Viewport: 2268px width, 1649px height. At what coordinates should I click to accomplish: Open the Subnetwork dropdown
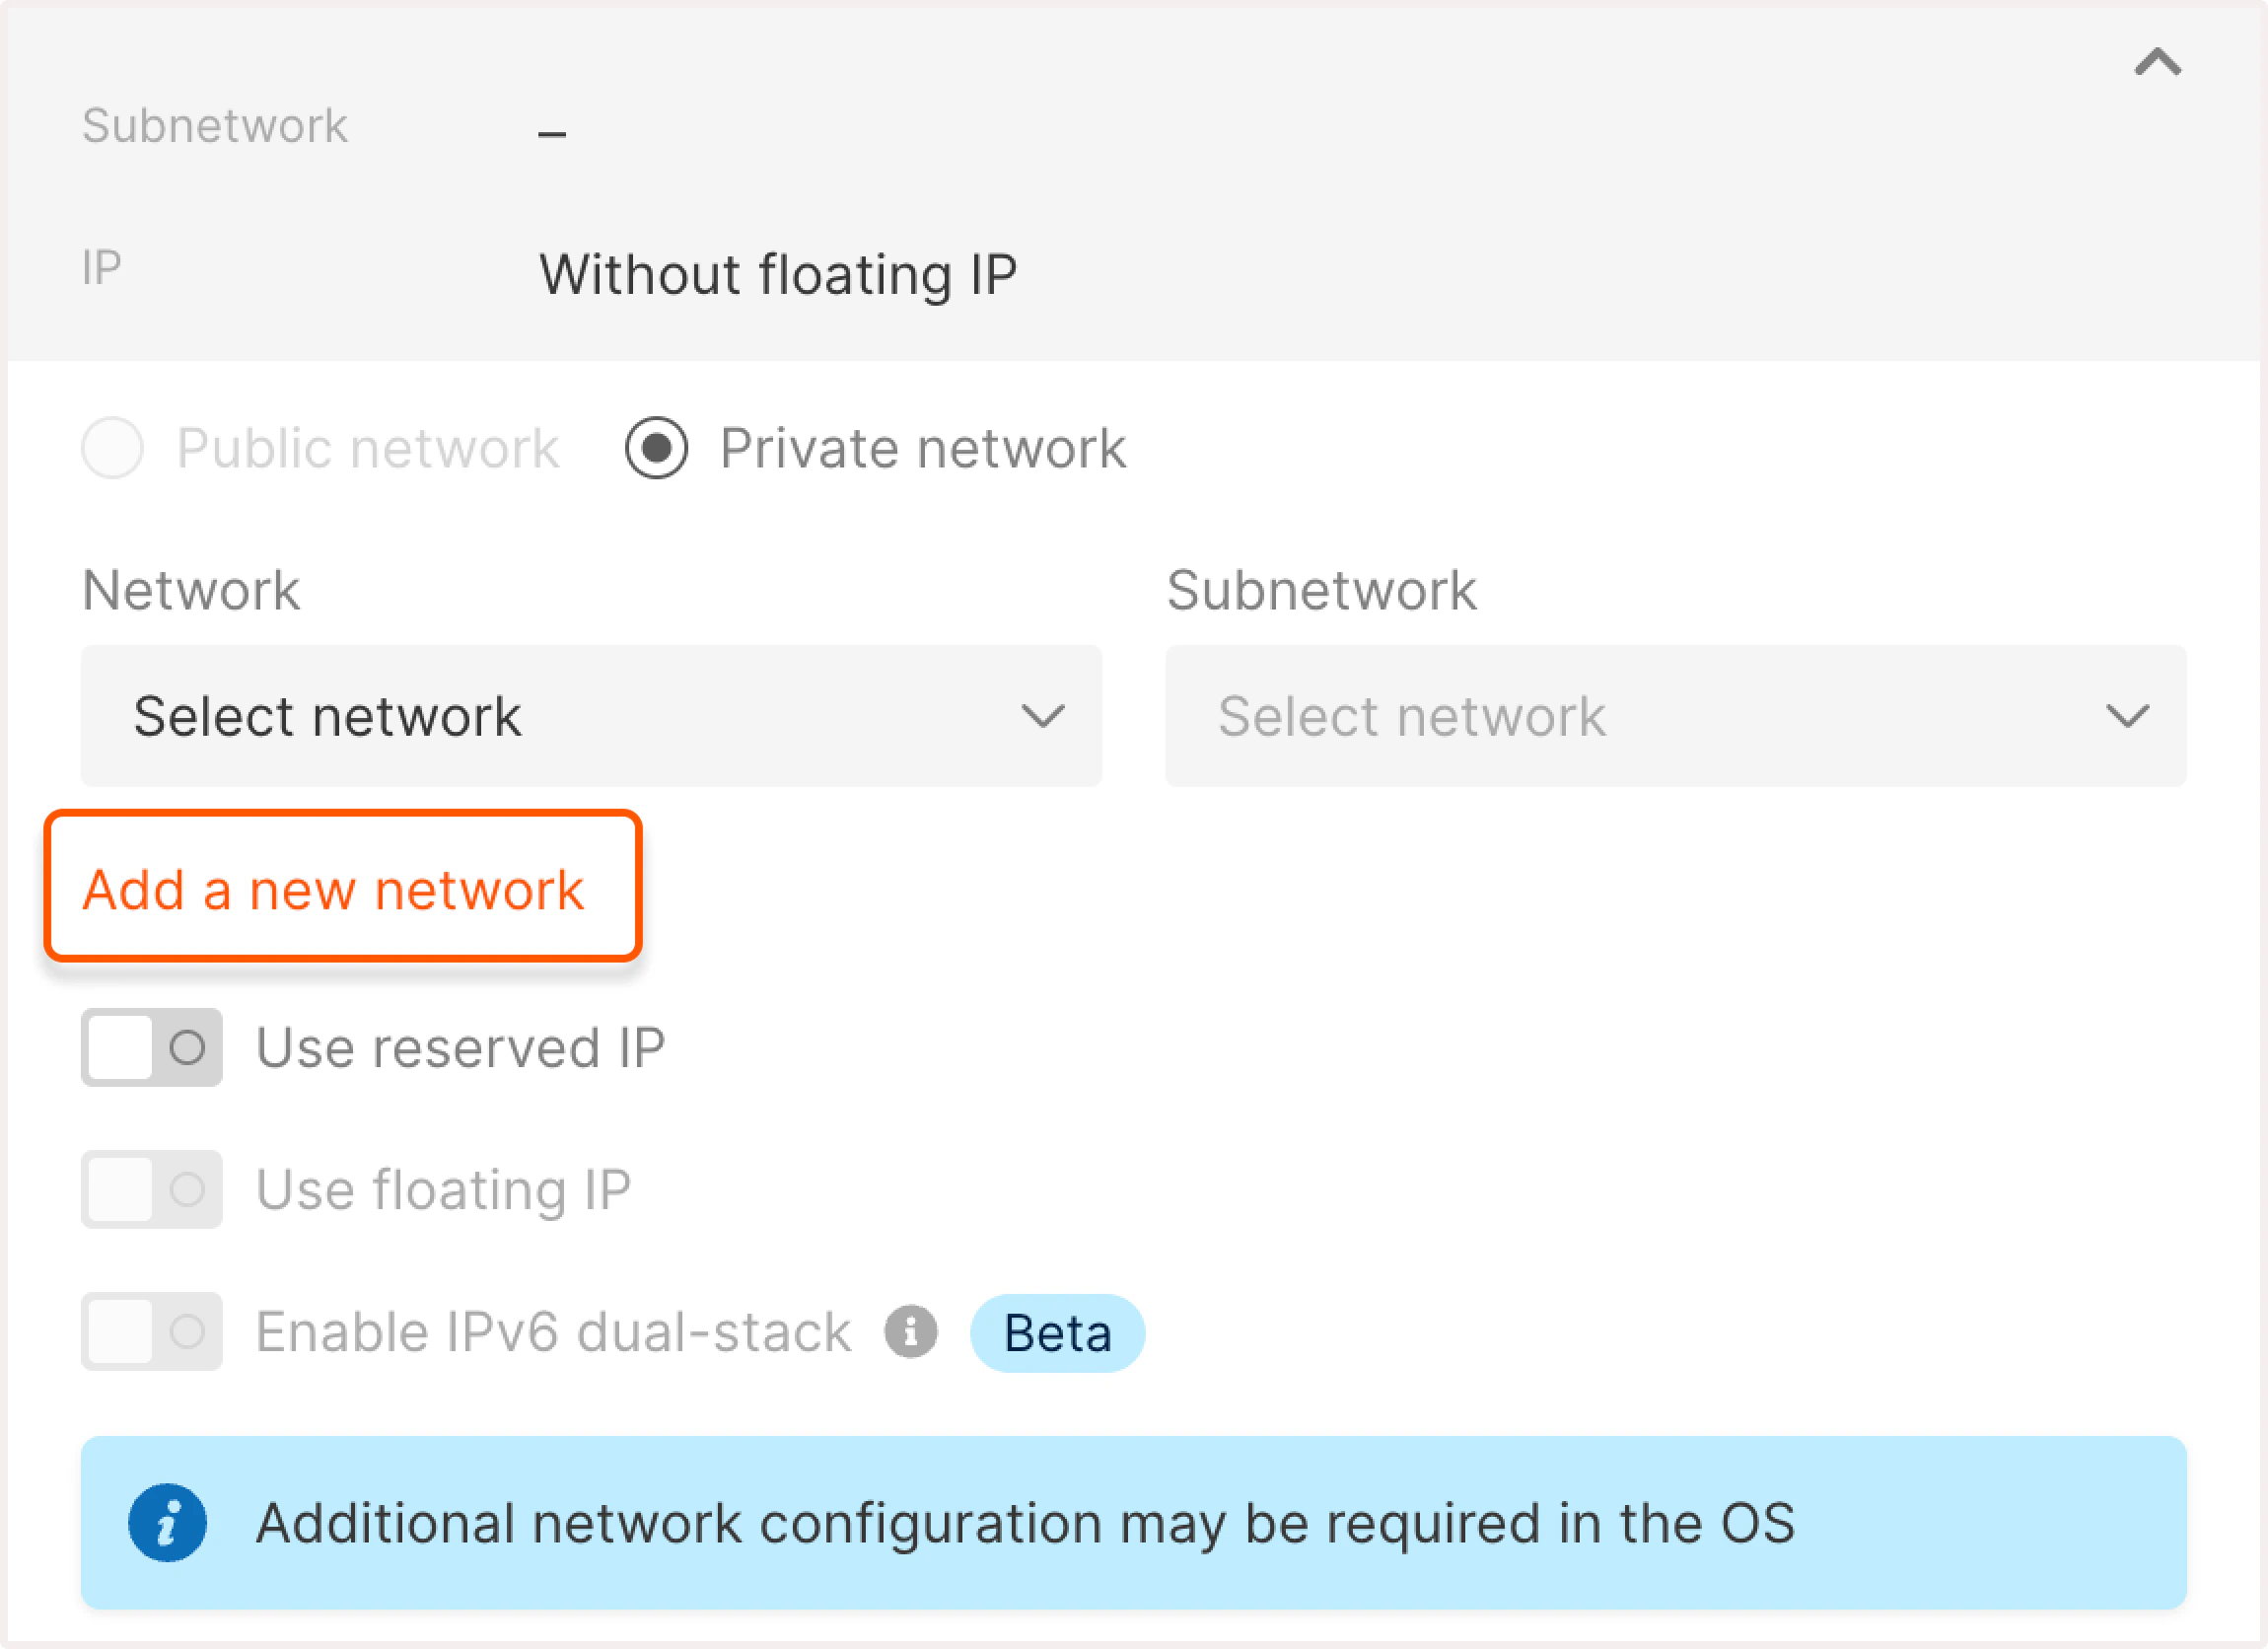tap(1700, 716)
